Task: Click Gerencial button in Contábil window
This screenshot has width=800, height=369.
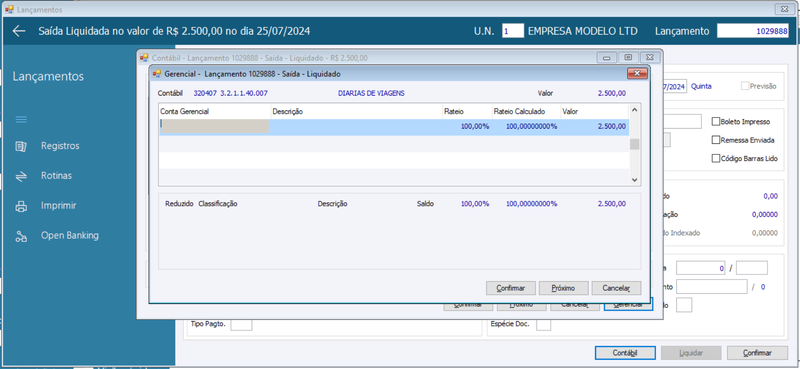Action: [628, 305]
